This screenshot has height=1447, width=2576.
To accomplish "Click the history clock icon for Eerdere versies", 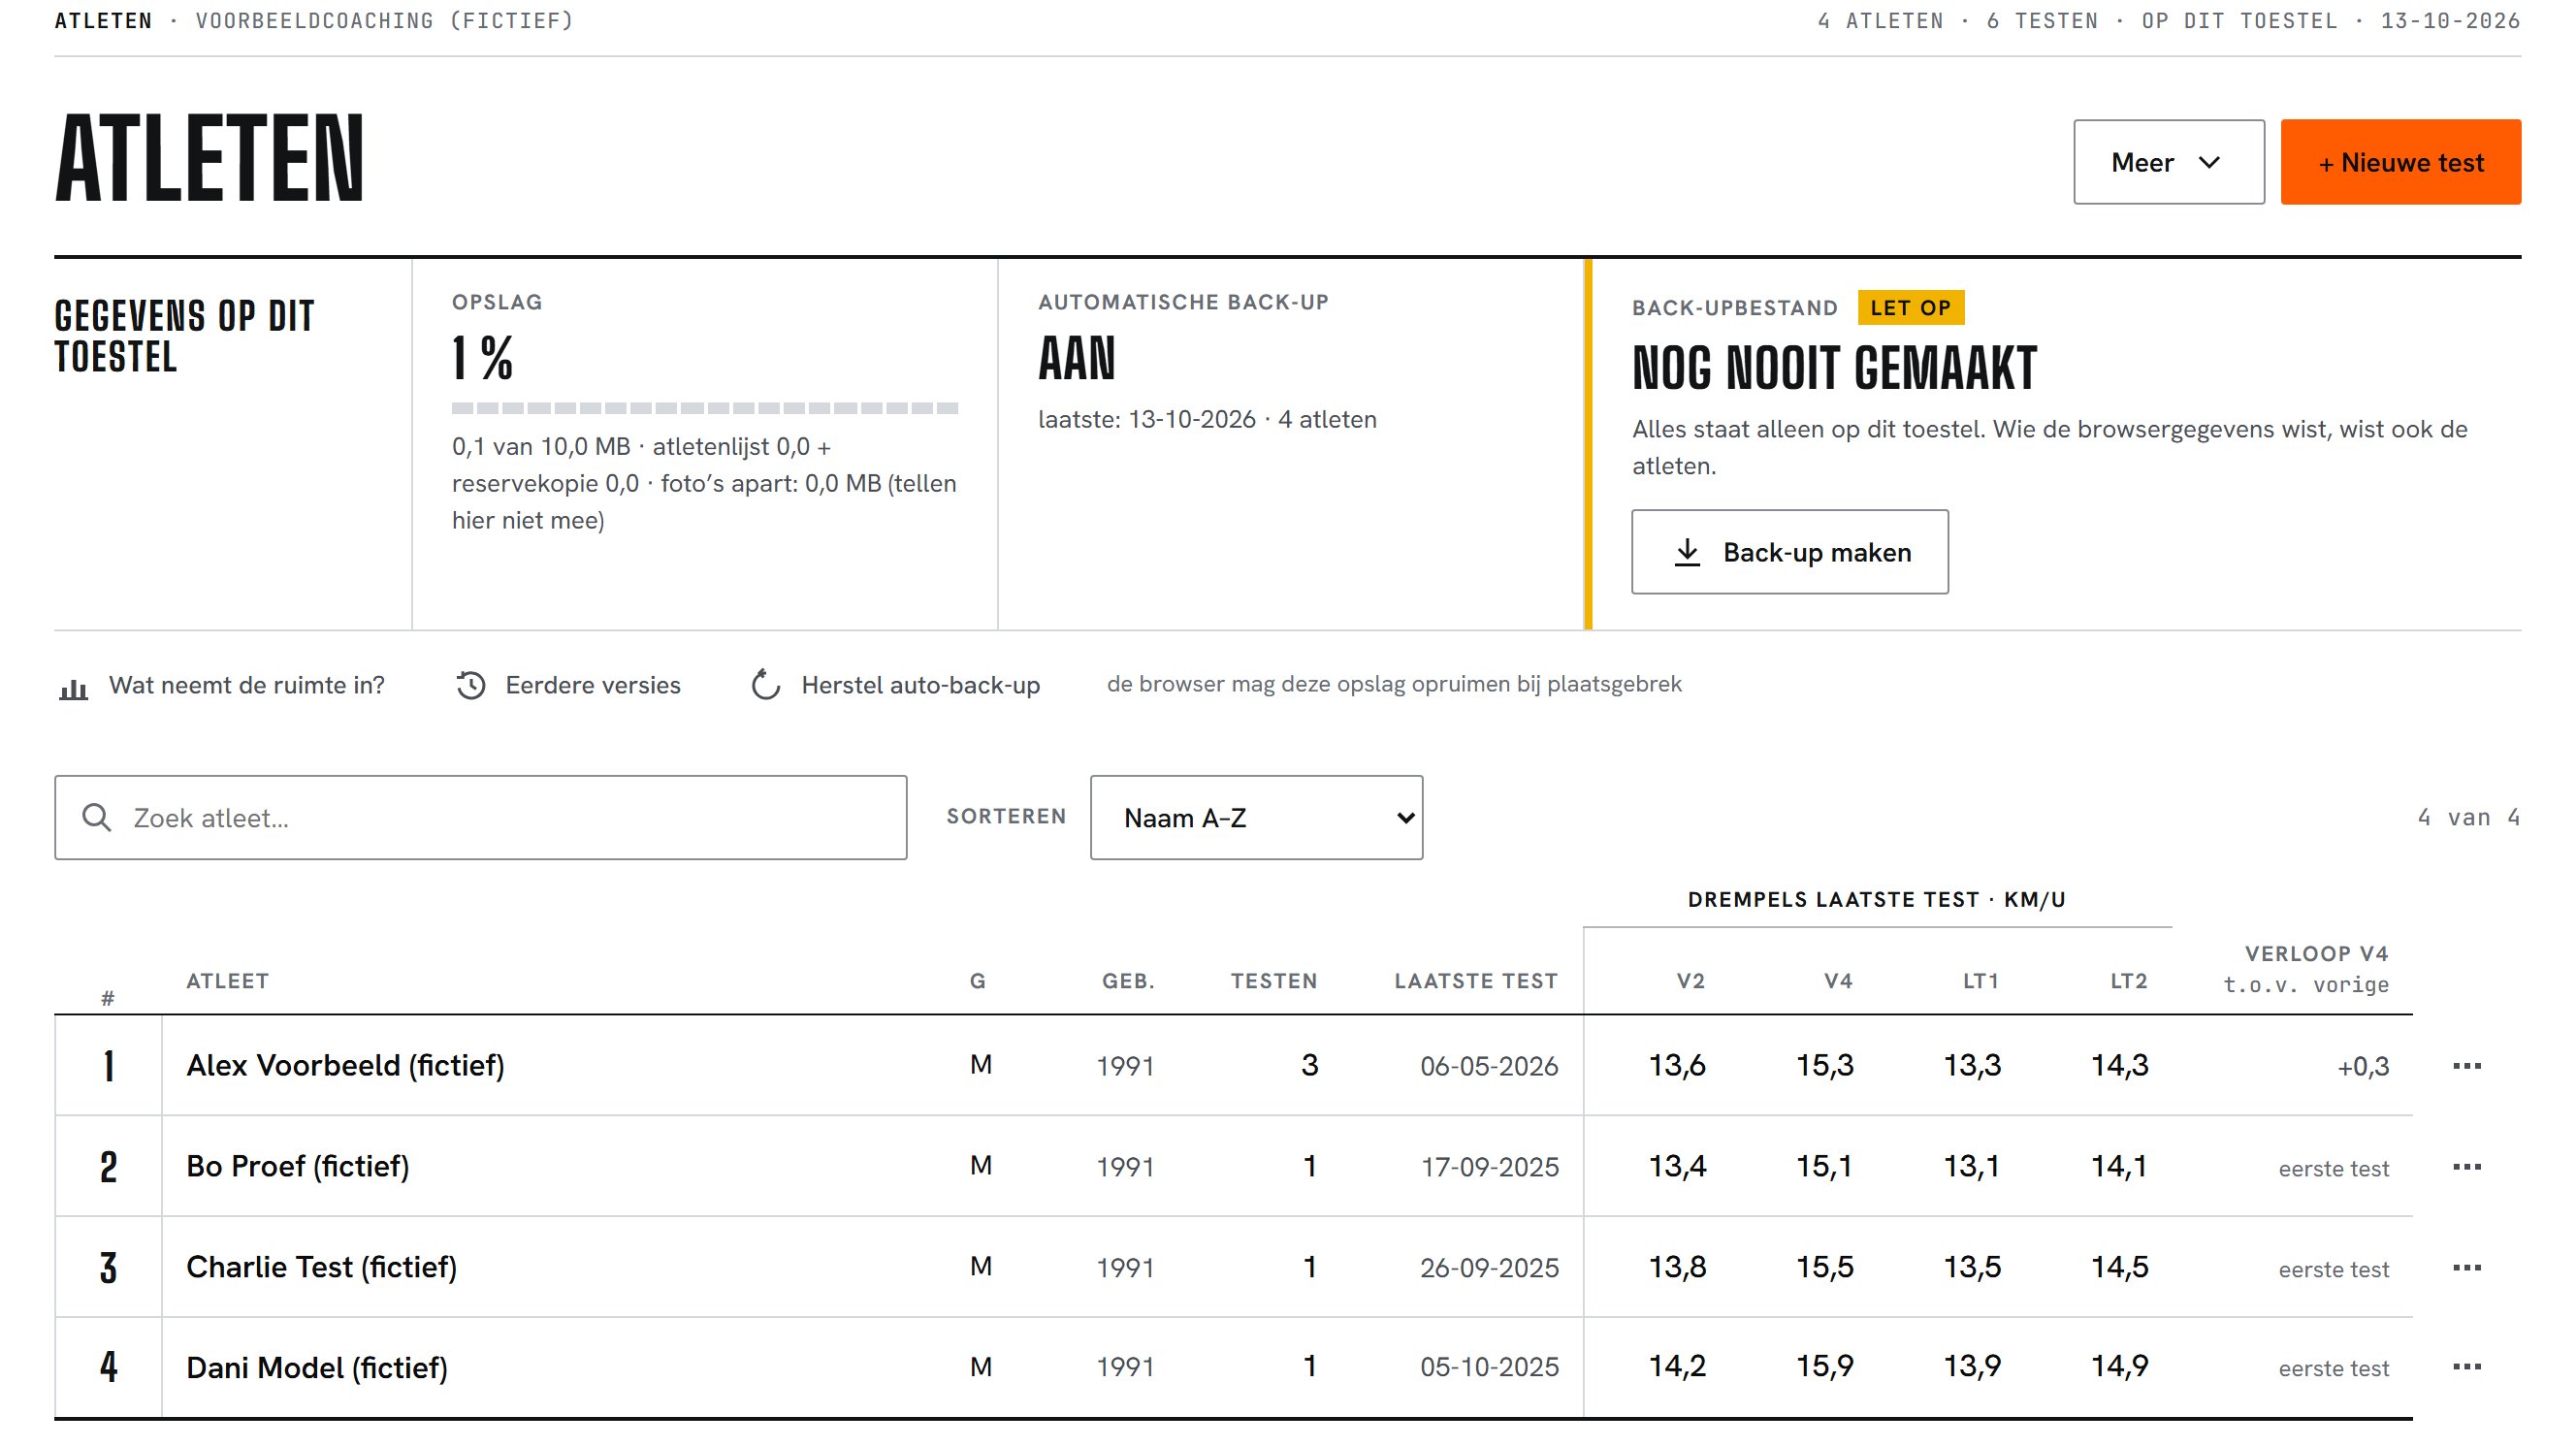I will (471, 685).
